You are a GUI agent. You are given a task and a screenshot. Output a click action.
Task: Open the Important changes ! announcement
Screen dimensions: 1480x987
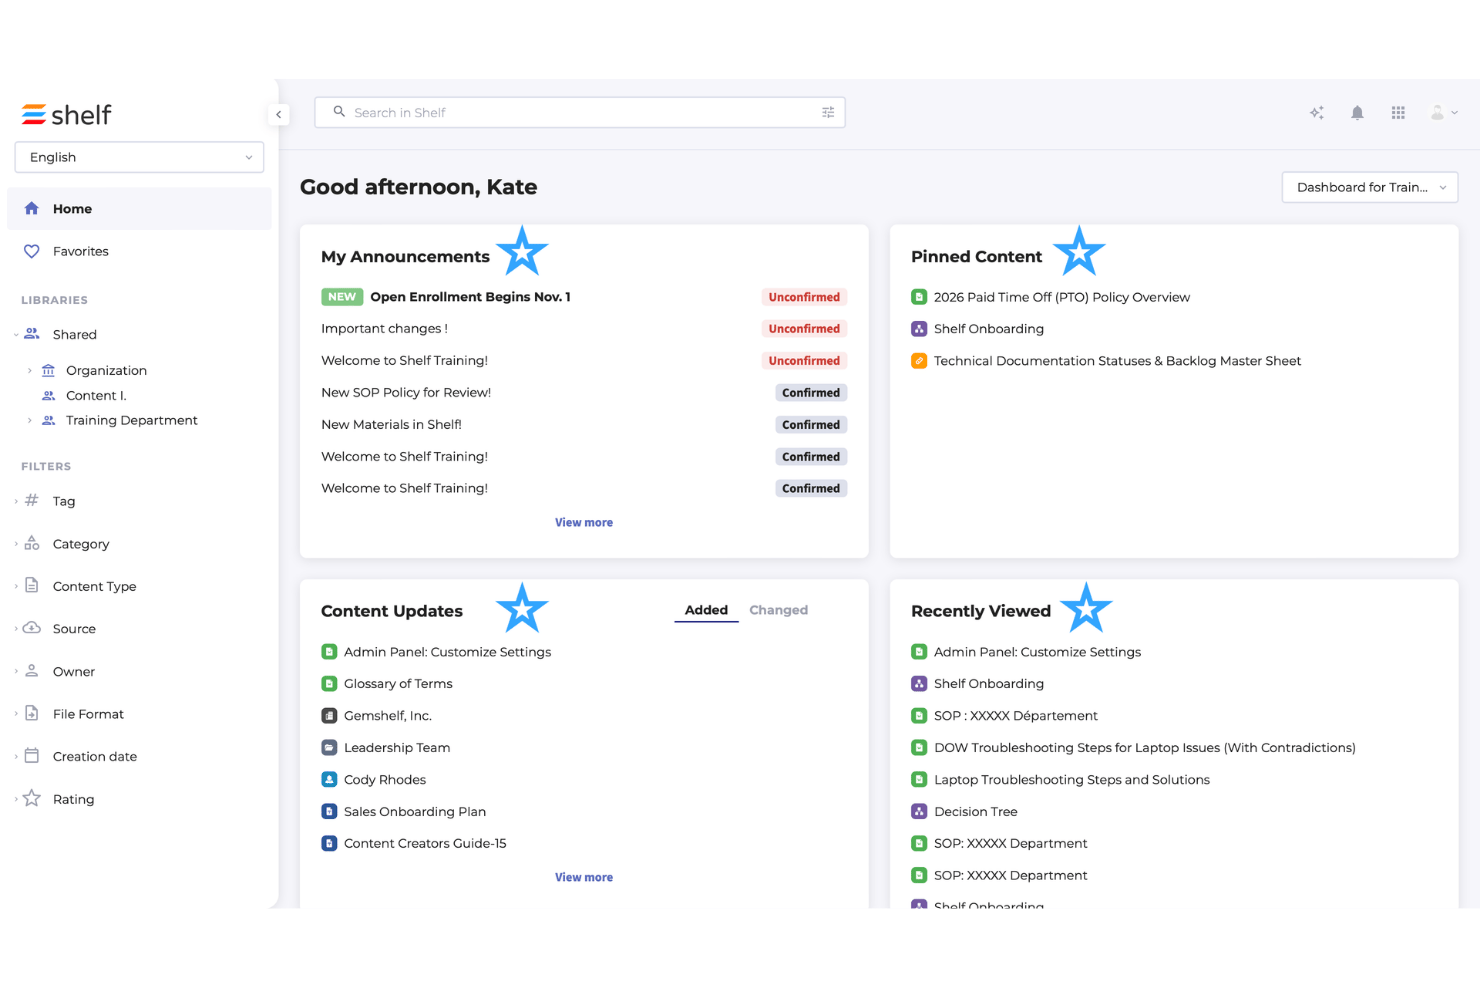pyautogui.click(x=384, y=329)
